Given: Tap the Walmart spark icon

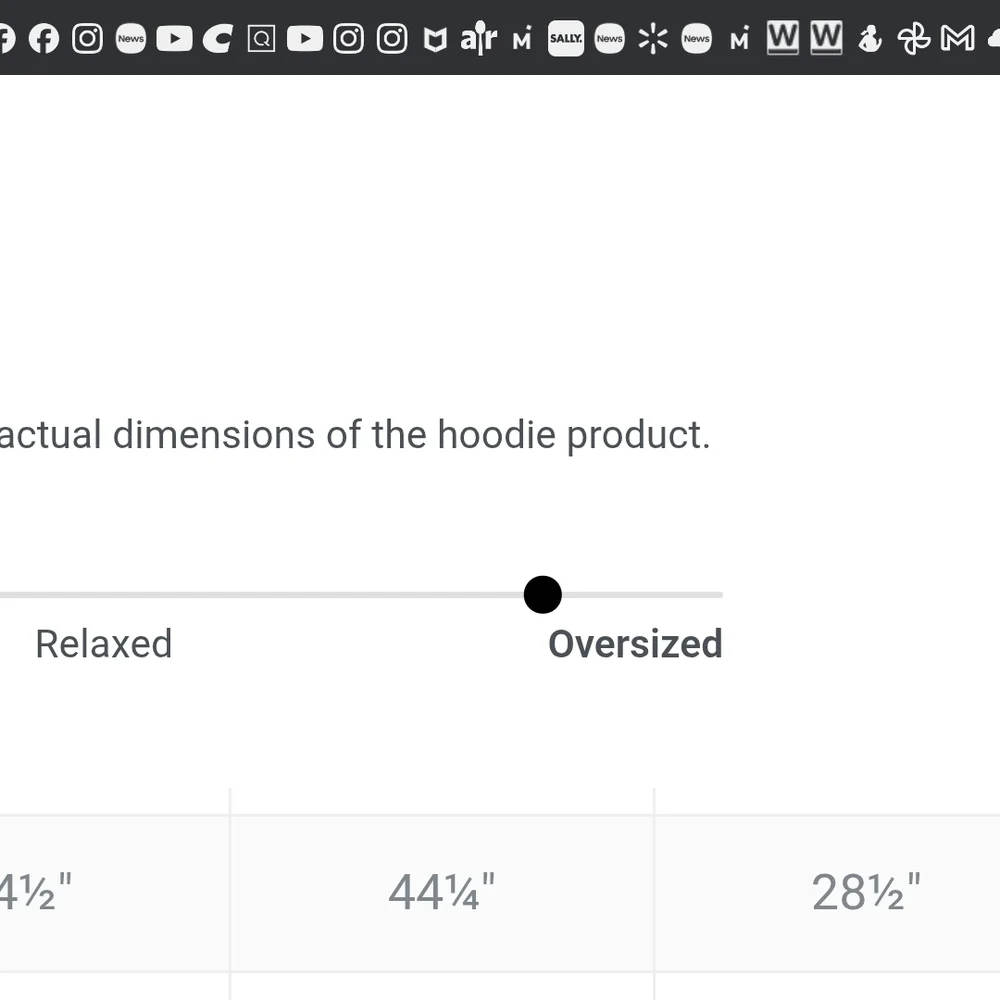Looking at the screenshot, I should point(653,39).
